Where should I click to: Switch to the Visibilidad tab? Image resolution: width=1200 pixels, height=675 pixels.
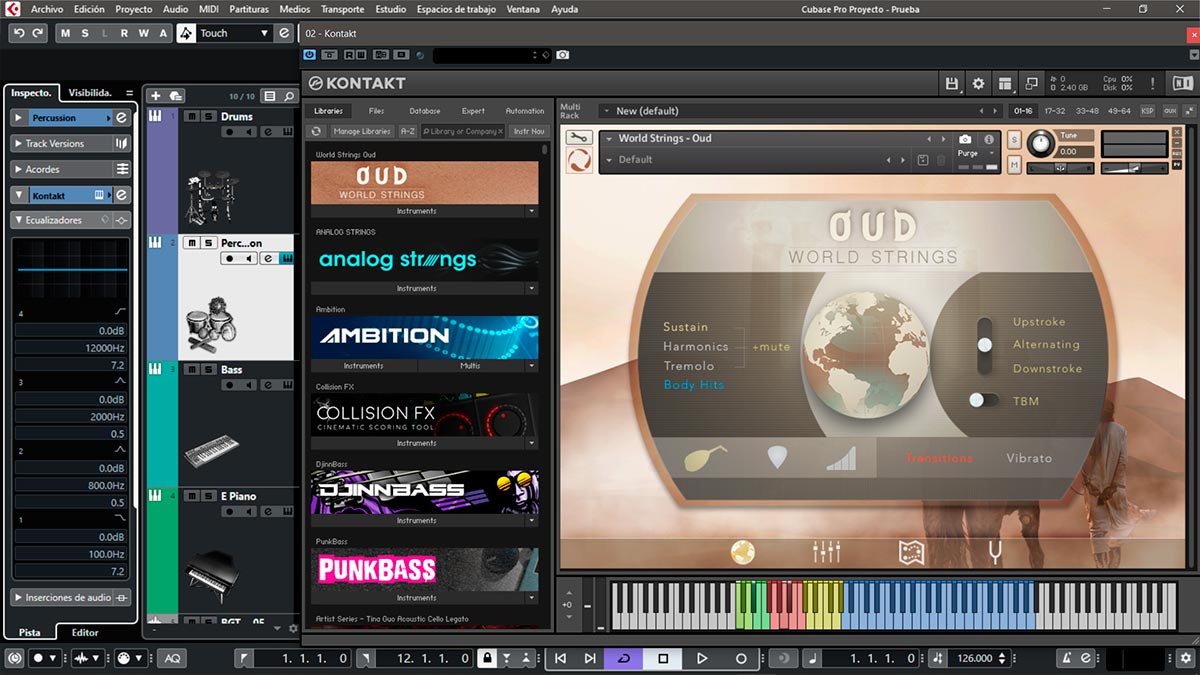90,93
